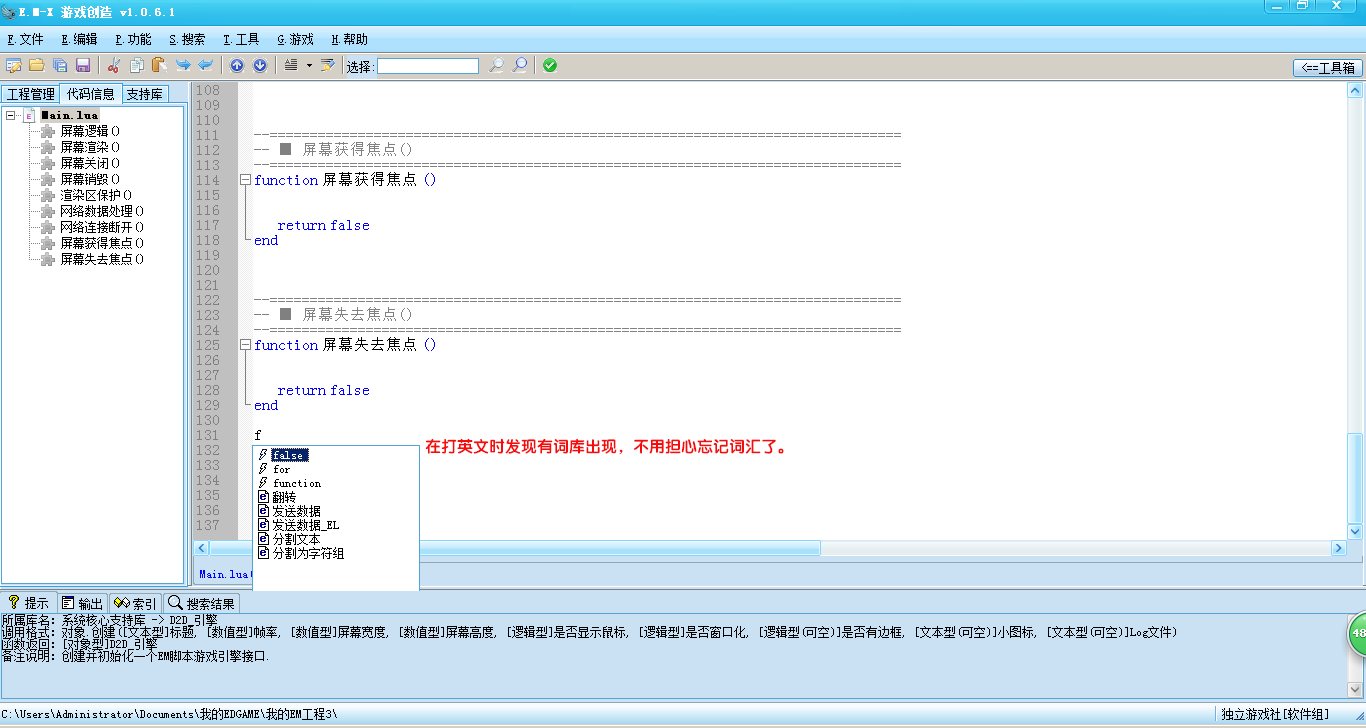Image resolution: width=1366 pixels, height=728 pixels.
Task: Choose 'for' from the autocomplete list
Action: pyautogui.click(x=281, y=469)
